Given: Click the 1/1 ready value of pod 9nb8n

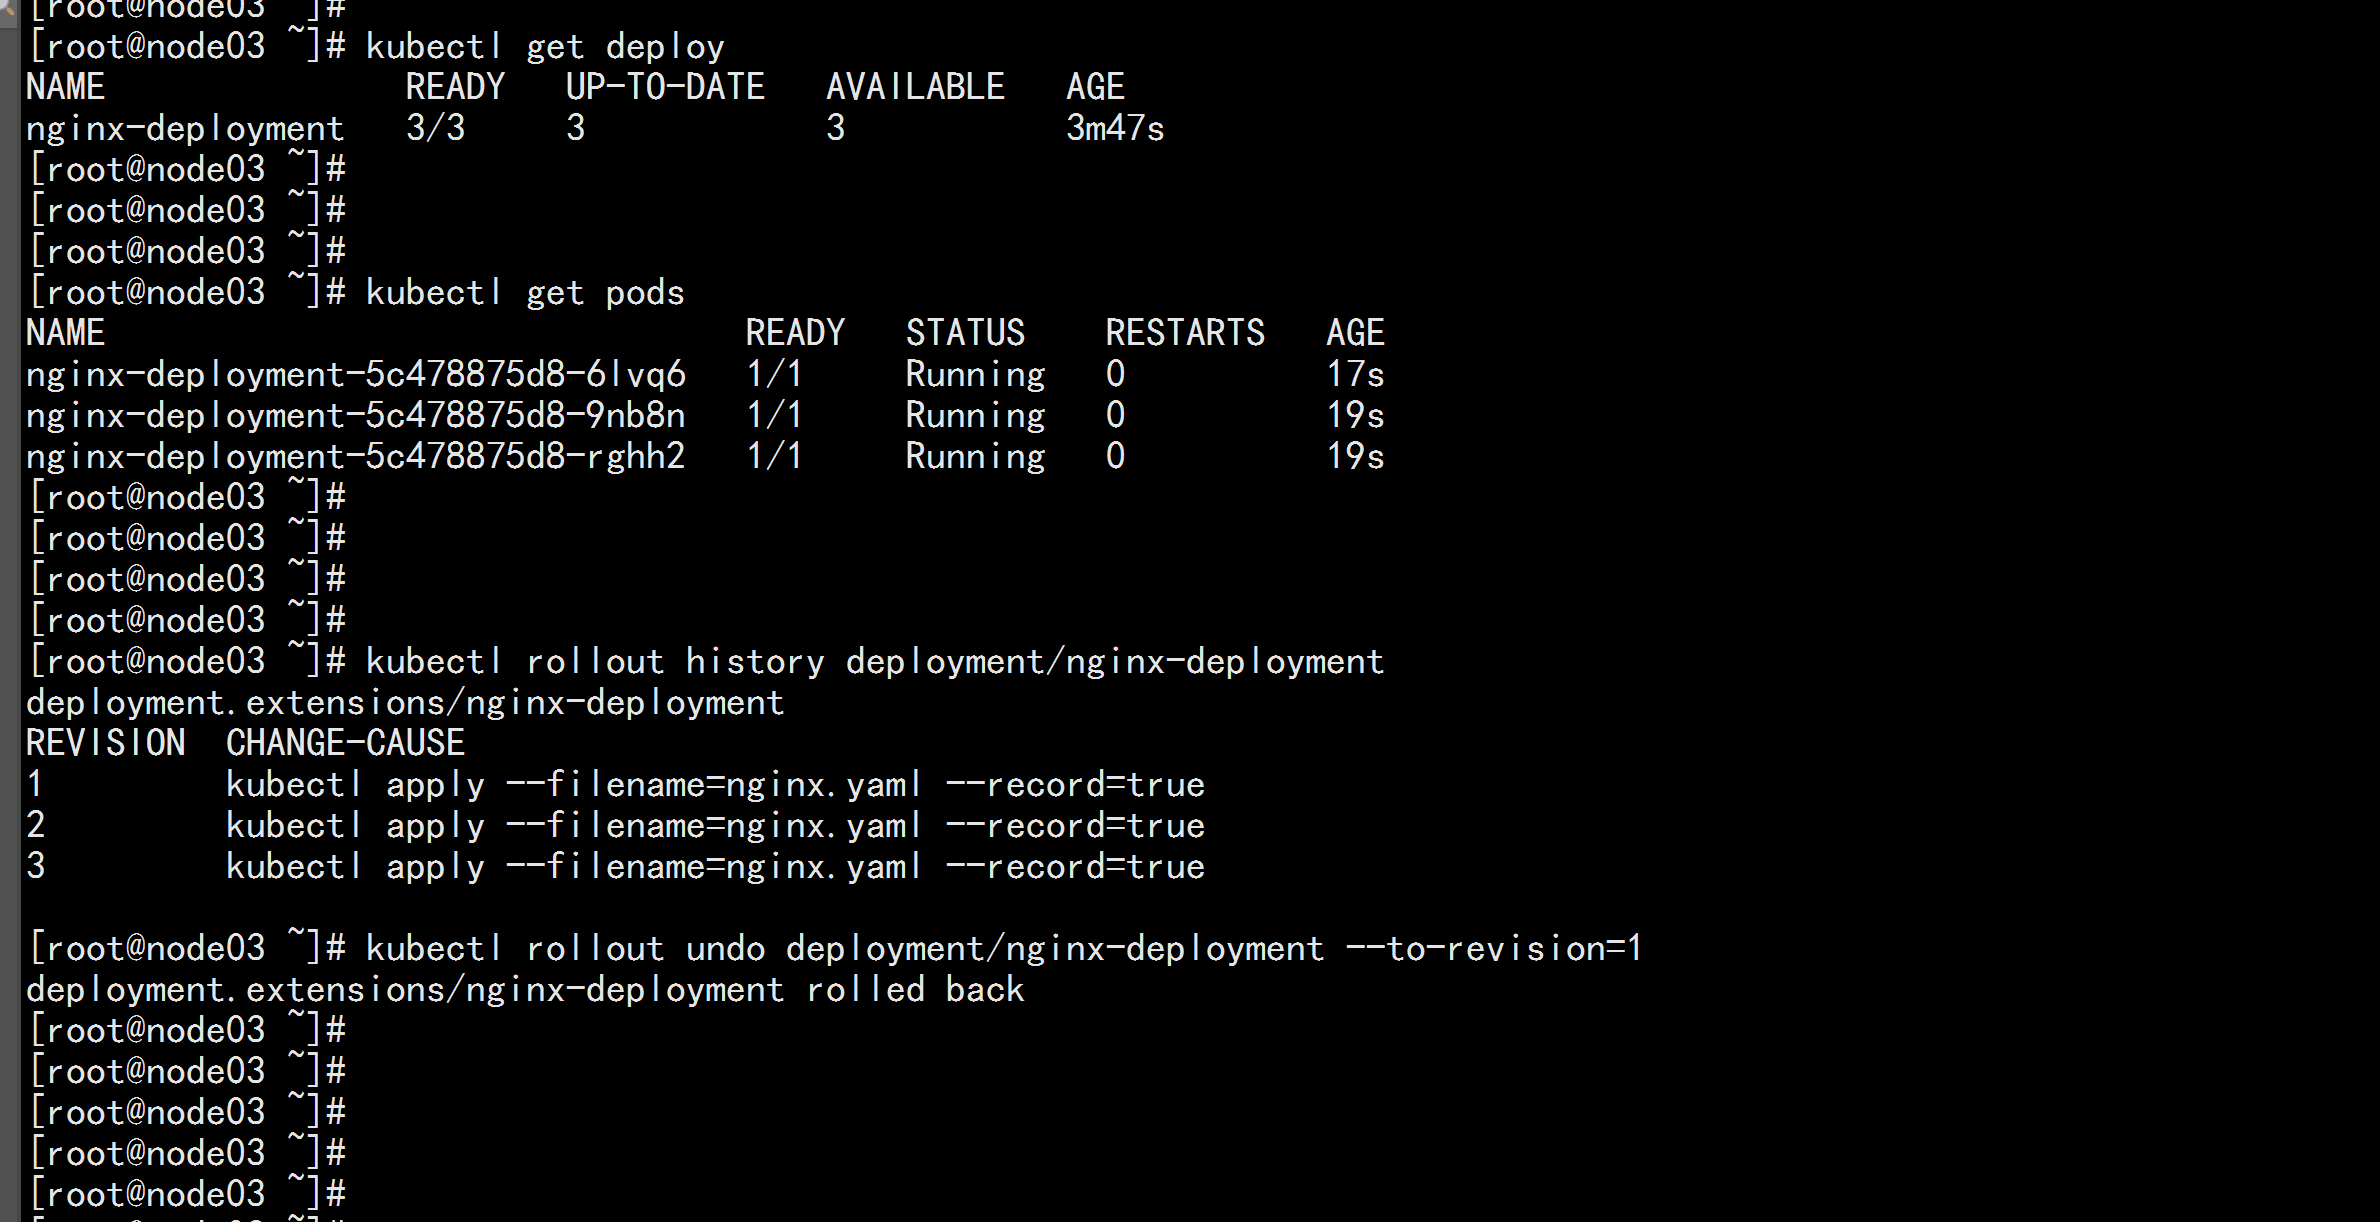Looking at the screenshot, I should [x=775, y=415].
